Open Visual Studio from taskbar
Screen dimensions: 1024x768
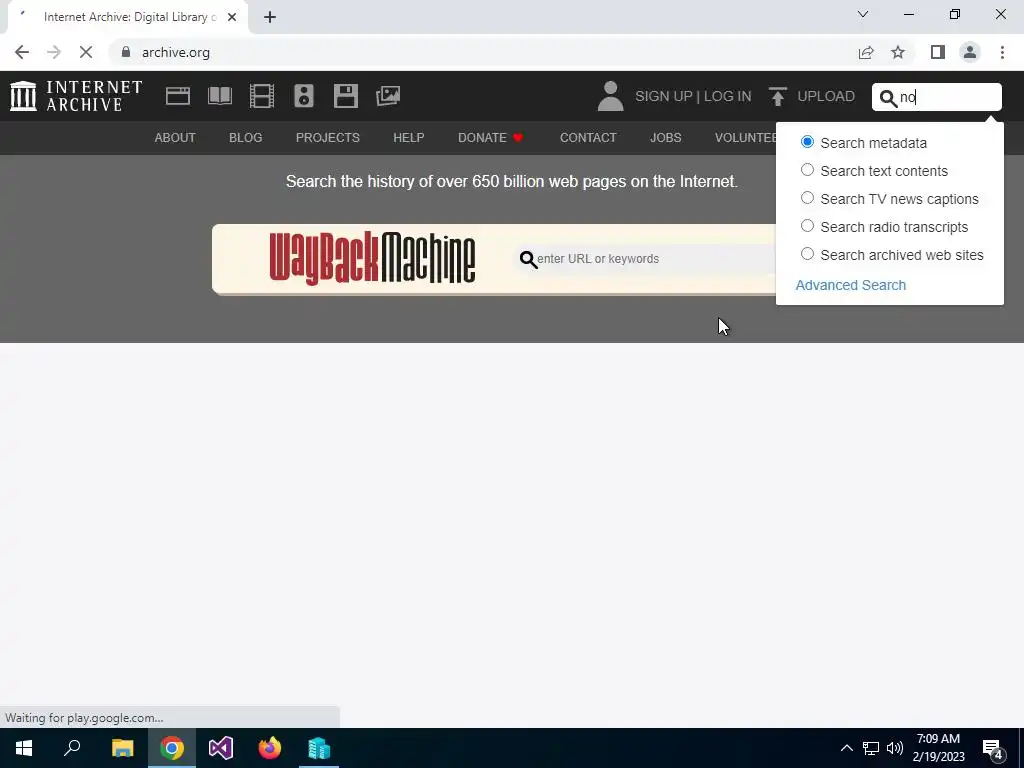click(x=221, y=748)
